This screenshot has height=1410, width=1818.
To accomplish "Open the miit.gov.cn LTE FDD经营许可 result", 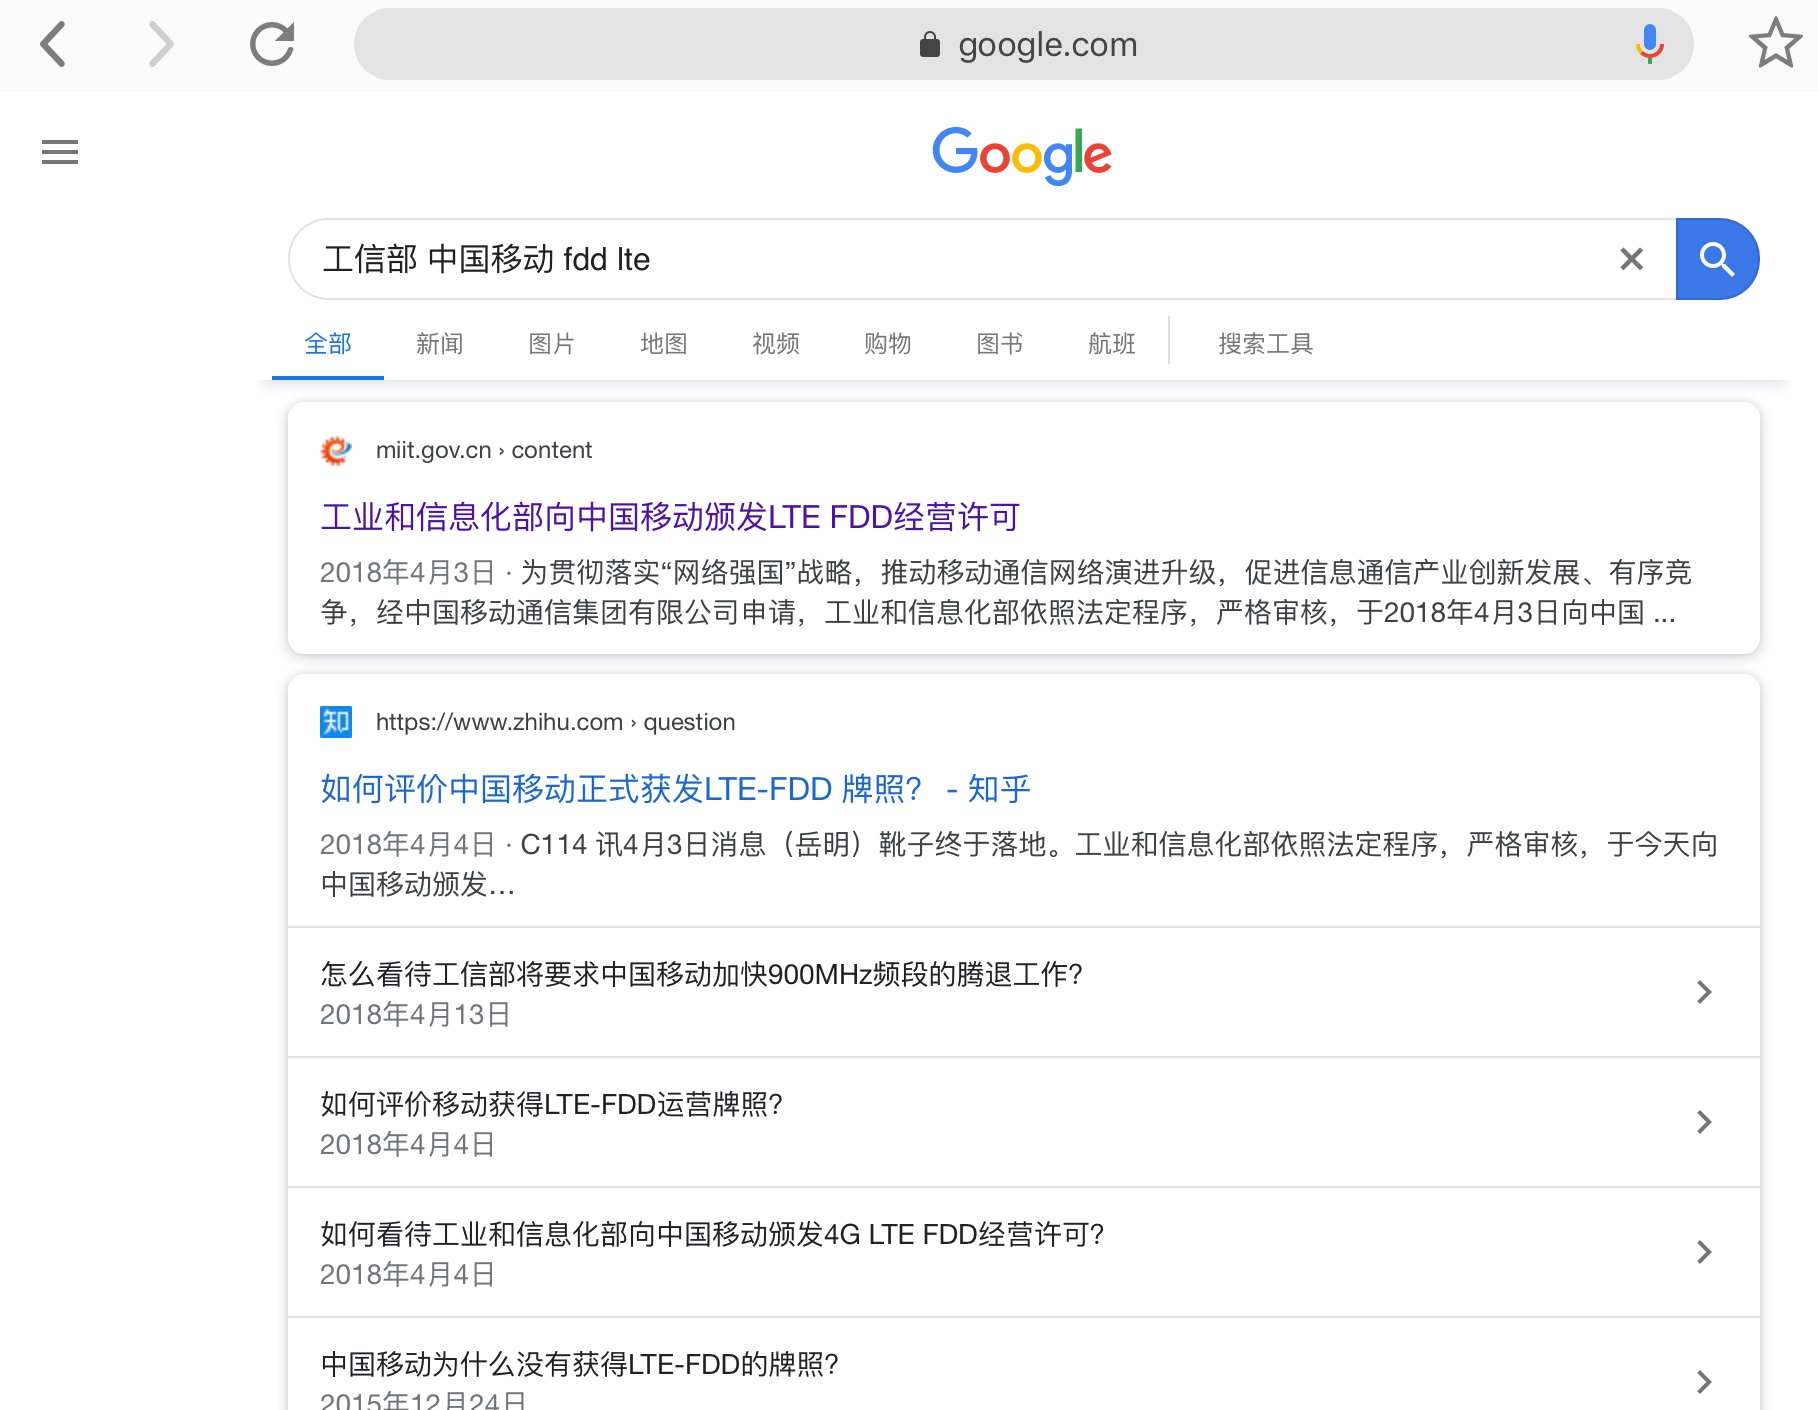I will 670,517.
